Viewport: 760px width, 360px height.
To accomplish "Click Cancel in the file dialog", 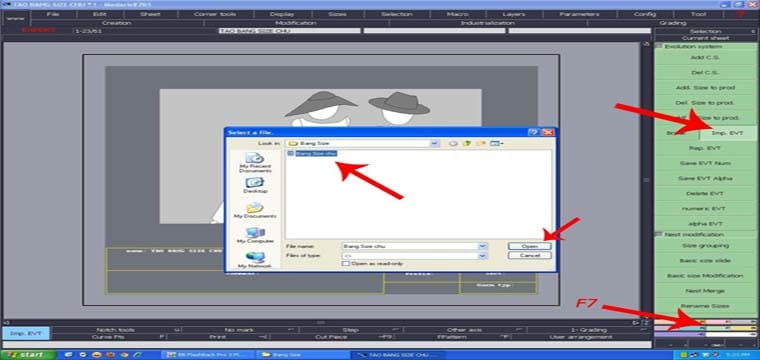I will [x=529, y=255].
